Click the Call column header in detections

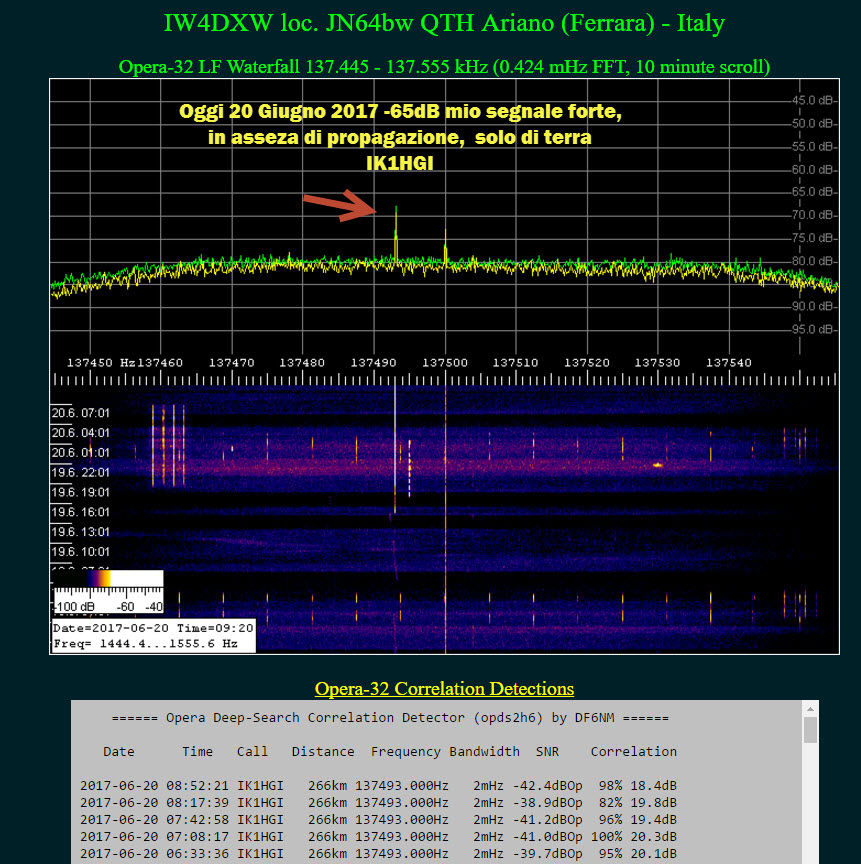coord(252,752)
